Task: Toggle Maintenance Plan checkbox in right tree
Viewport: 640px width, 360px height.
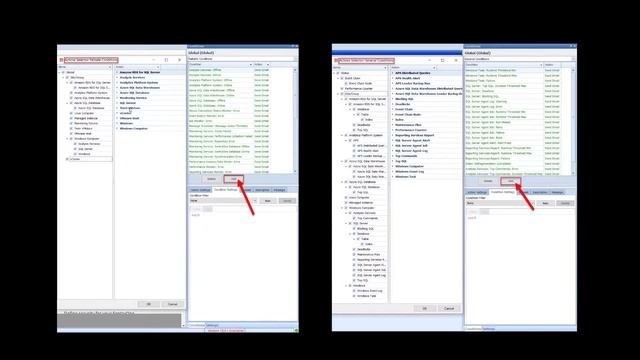Action: click(354, 254)
